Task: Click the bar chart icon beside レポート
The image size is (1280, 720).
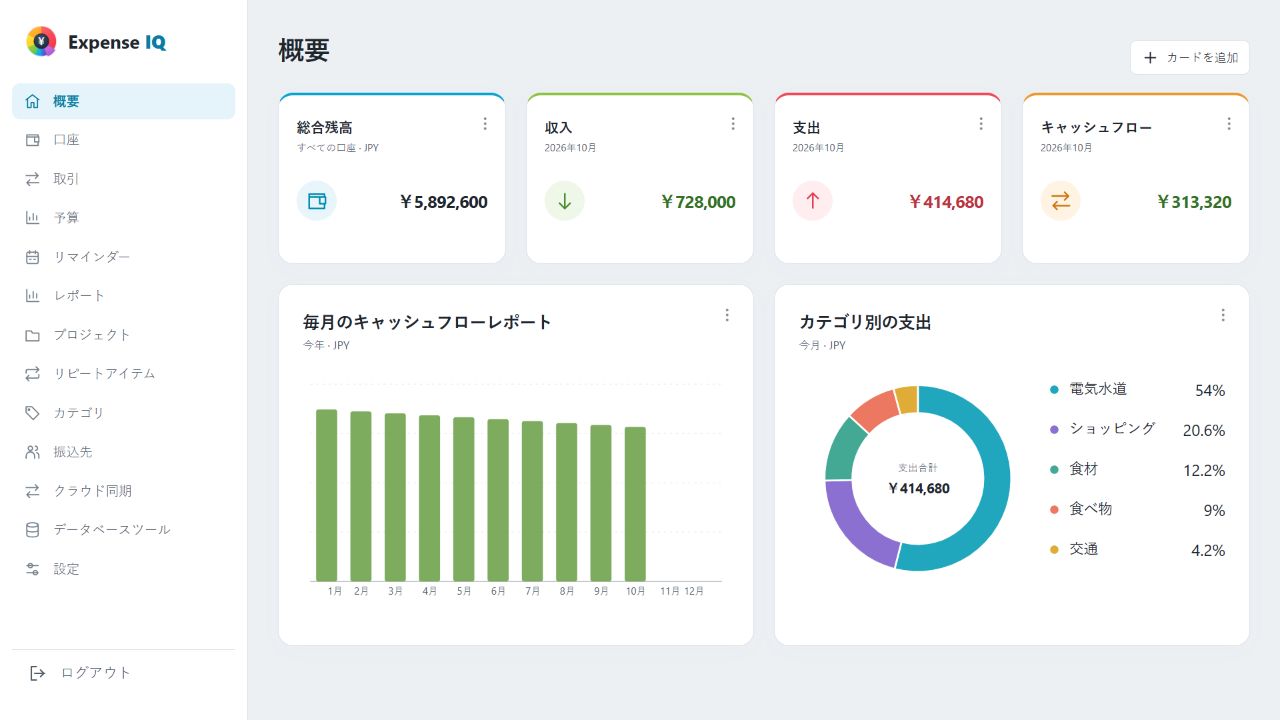Action: 33,296
